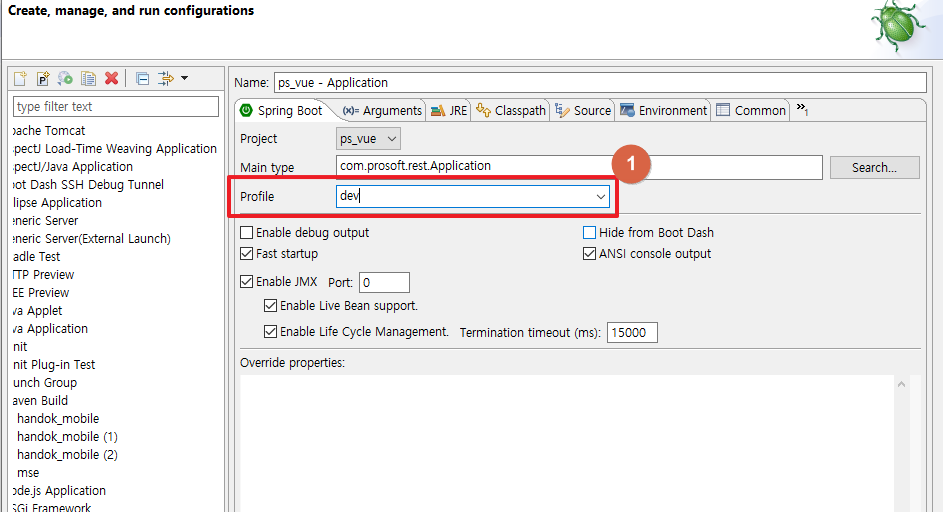Toggle ANSI console output checkbox

589,254
